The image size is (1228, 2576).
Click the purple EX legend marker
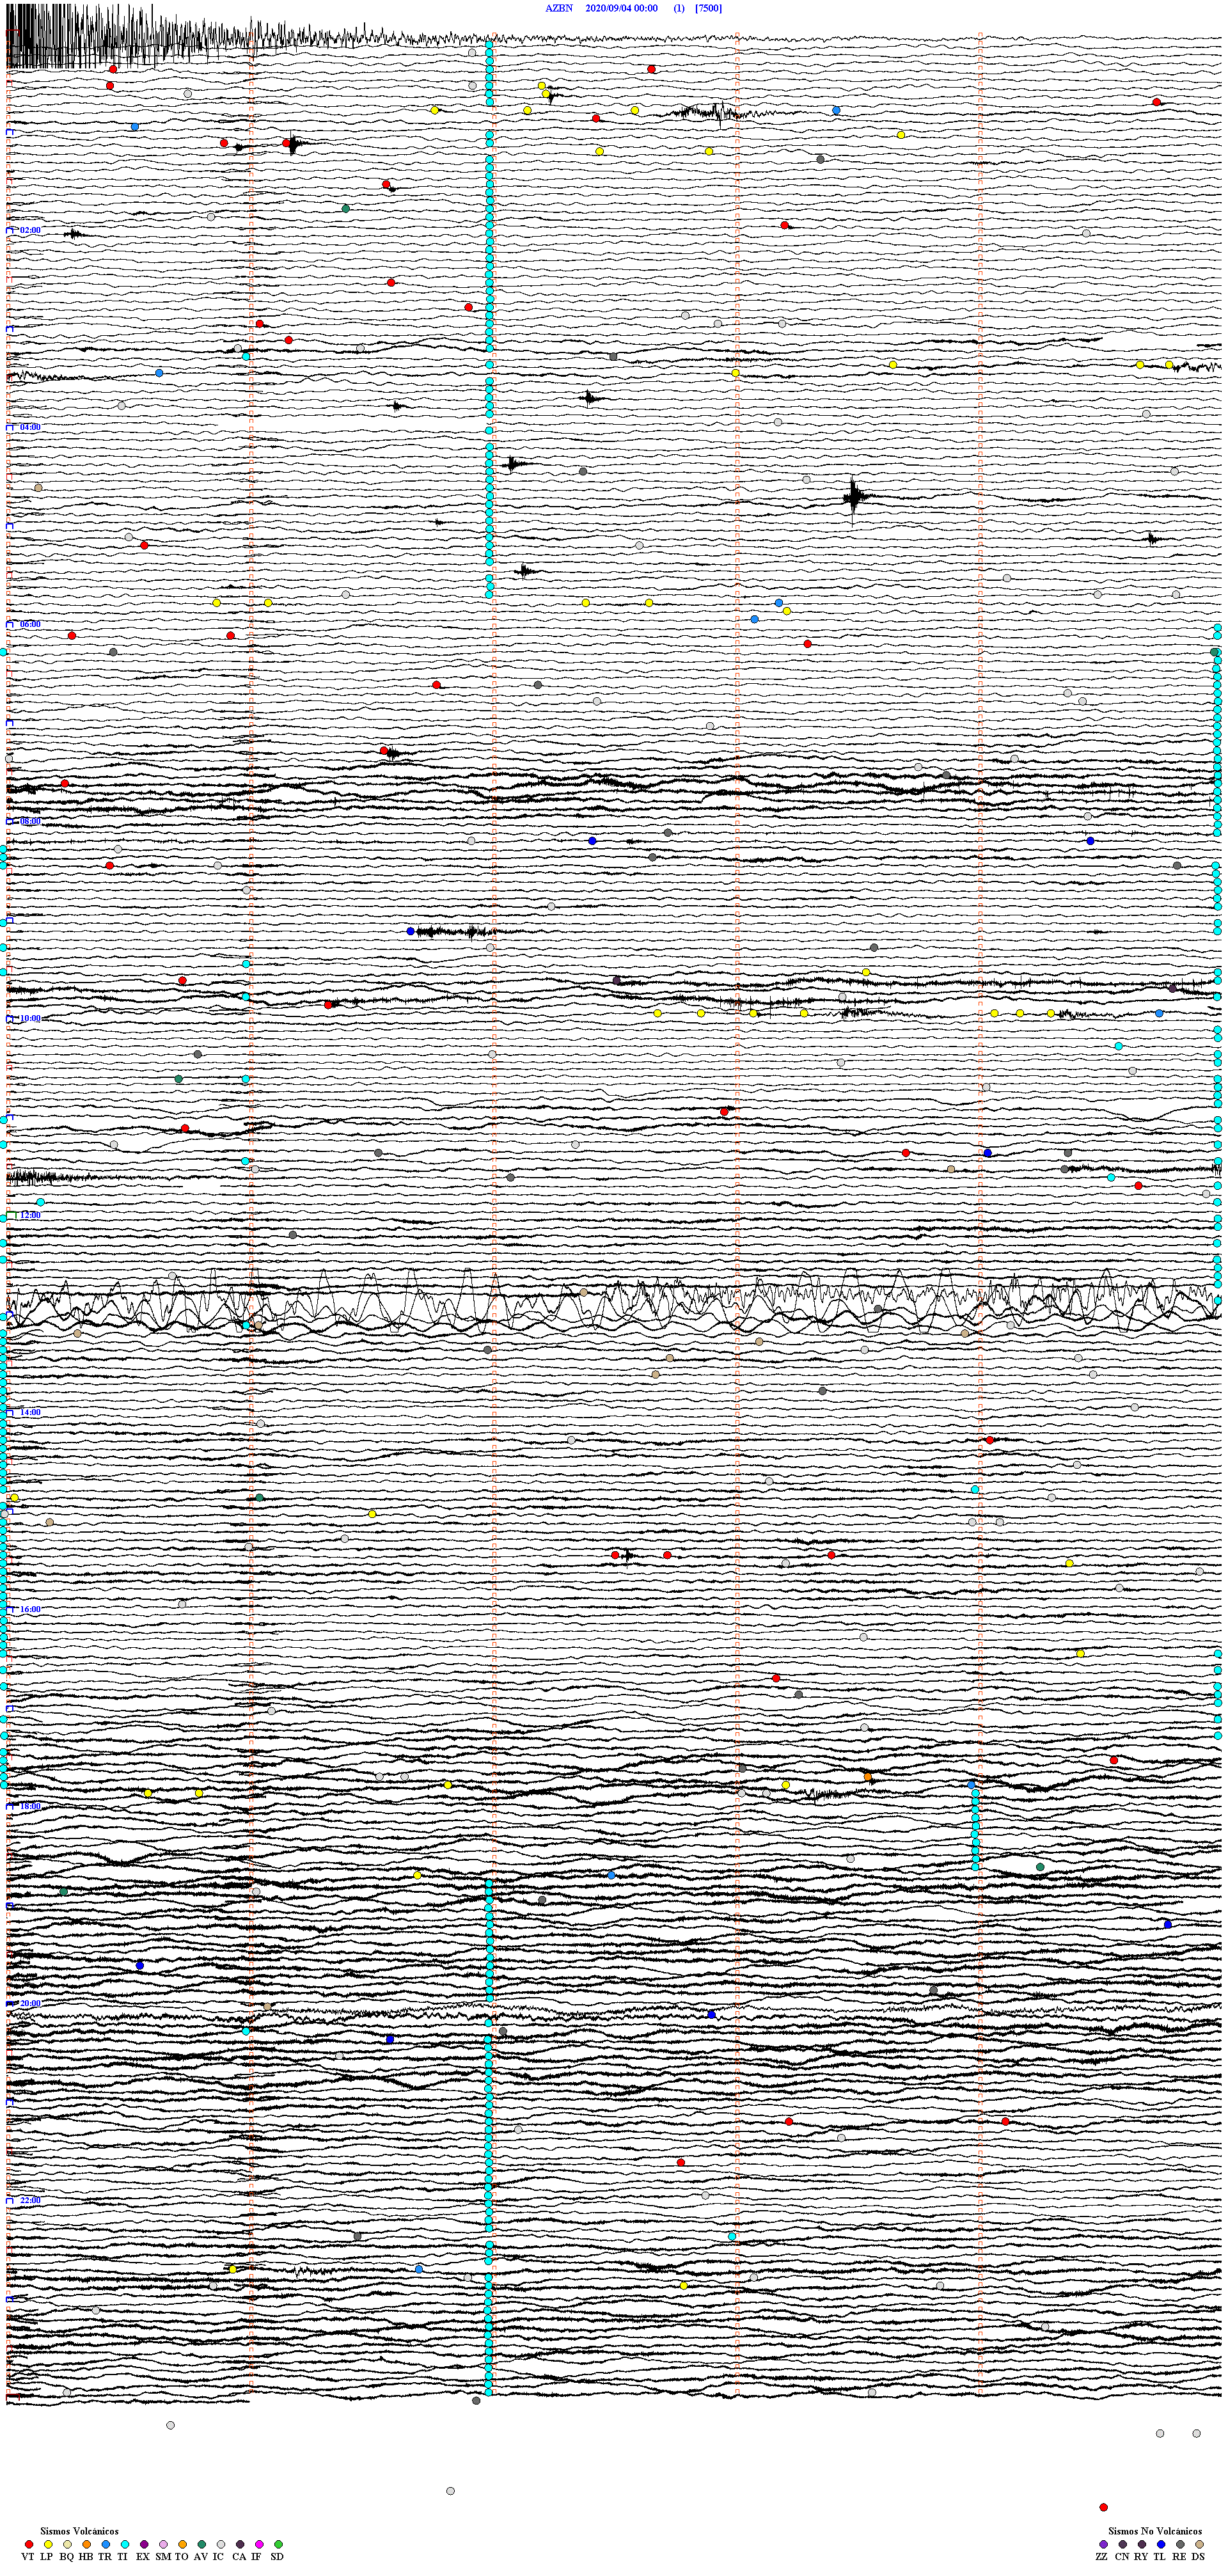pos(144,2544)
